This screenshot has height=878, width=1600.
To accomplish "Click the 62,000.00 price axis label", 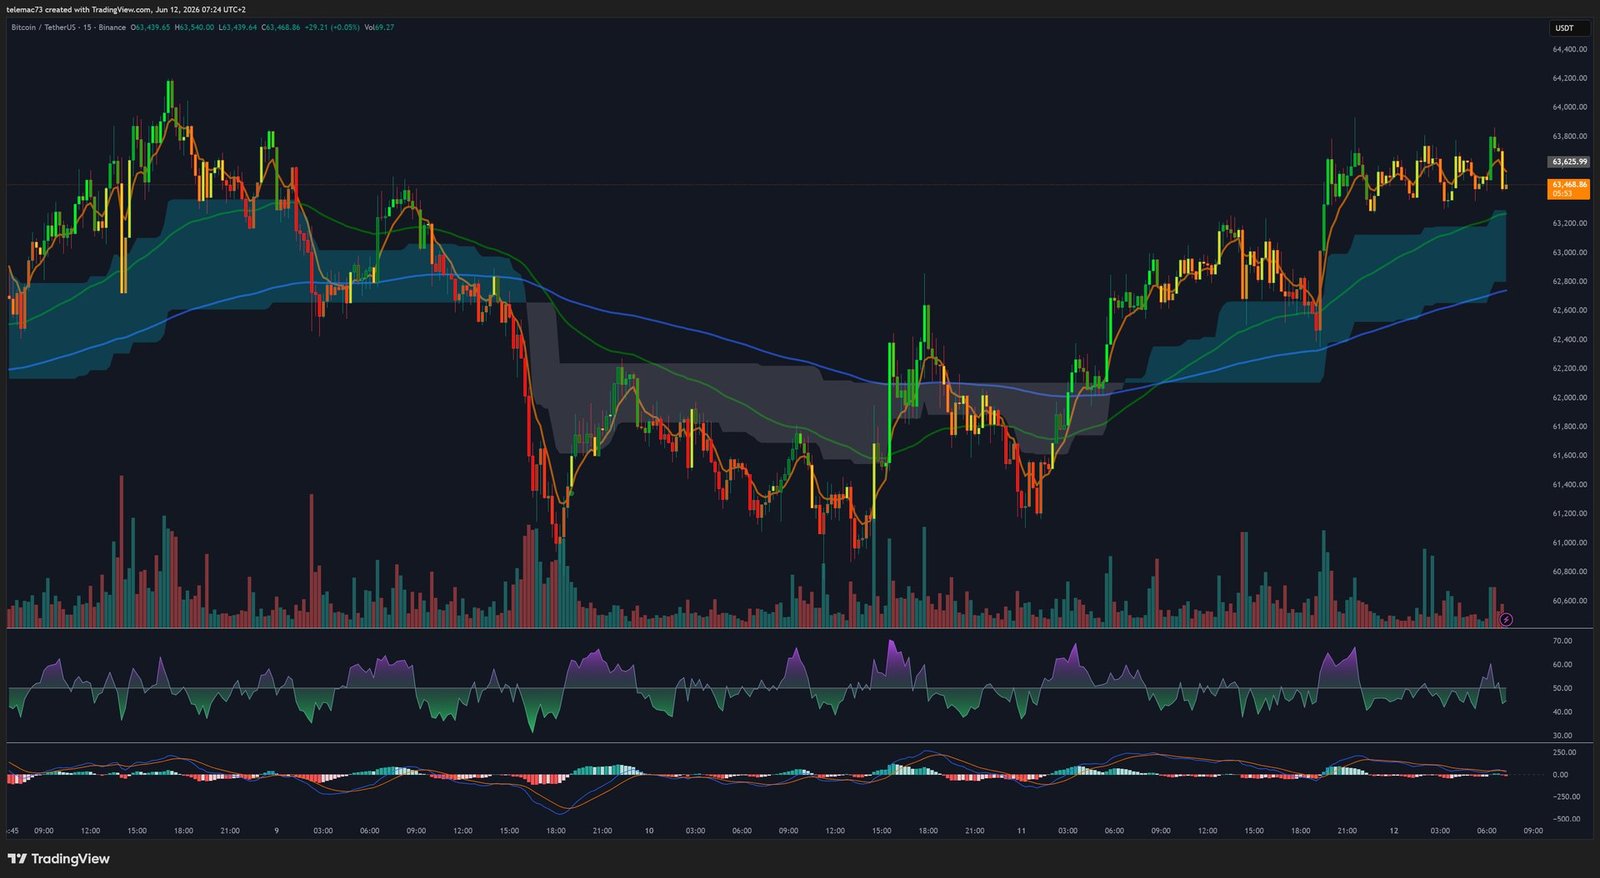I will pyautogui.click(x=1569, y=397).
